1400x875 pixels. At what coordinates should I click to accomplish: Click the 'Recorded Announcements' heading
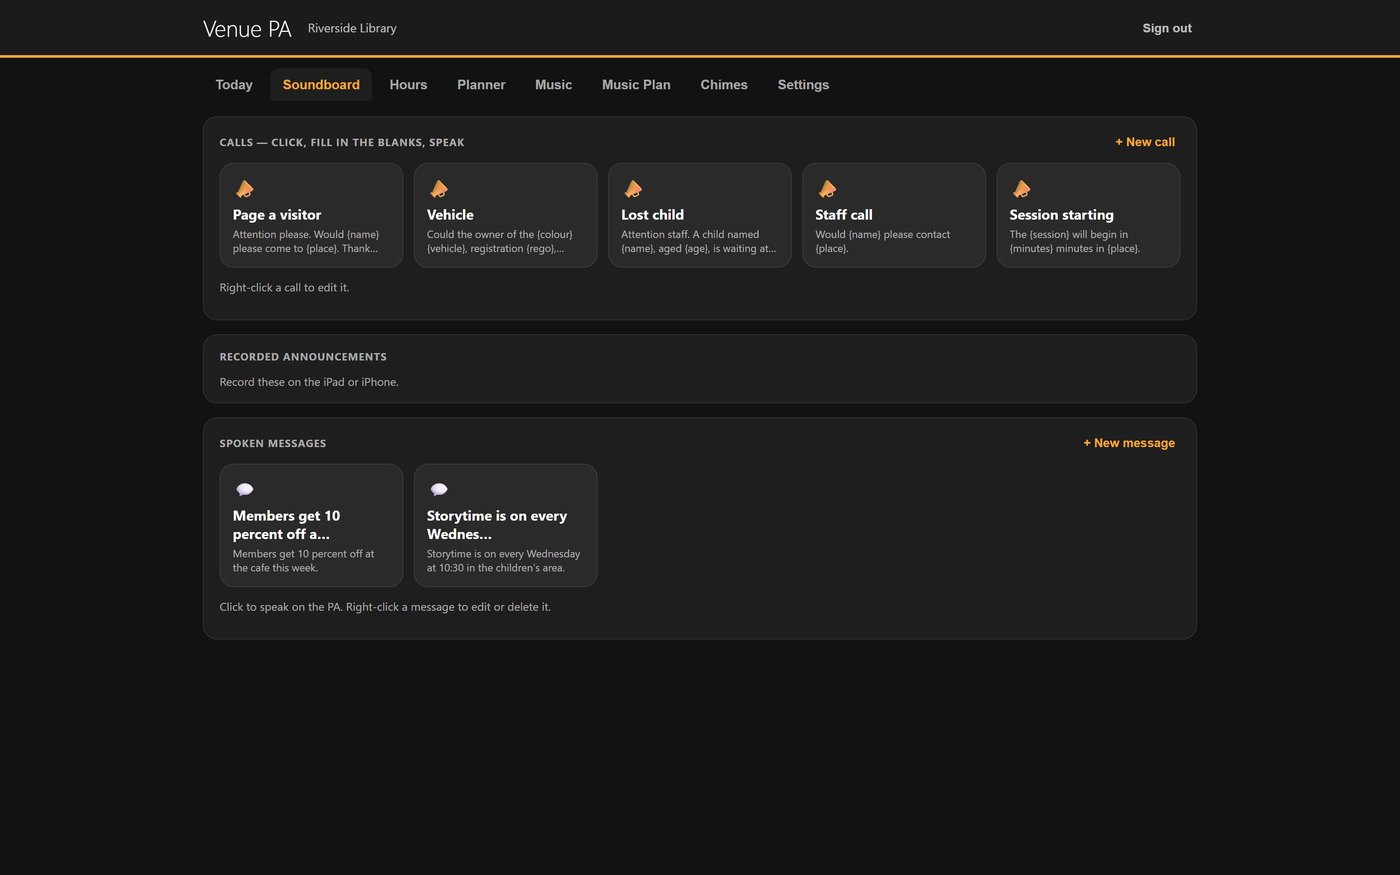click(303, 357)
